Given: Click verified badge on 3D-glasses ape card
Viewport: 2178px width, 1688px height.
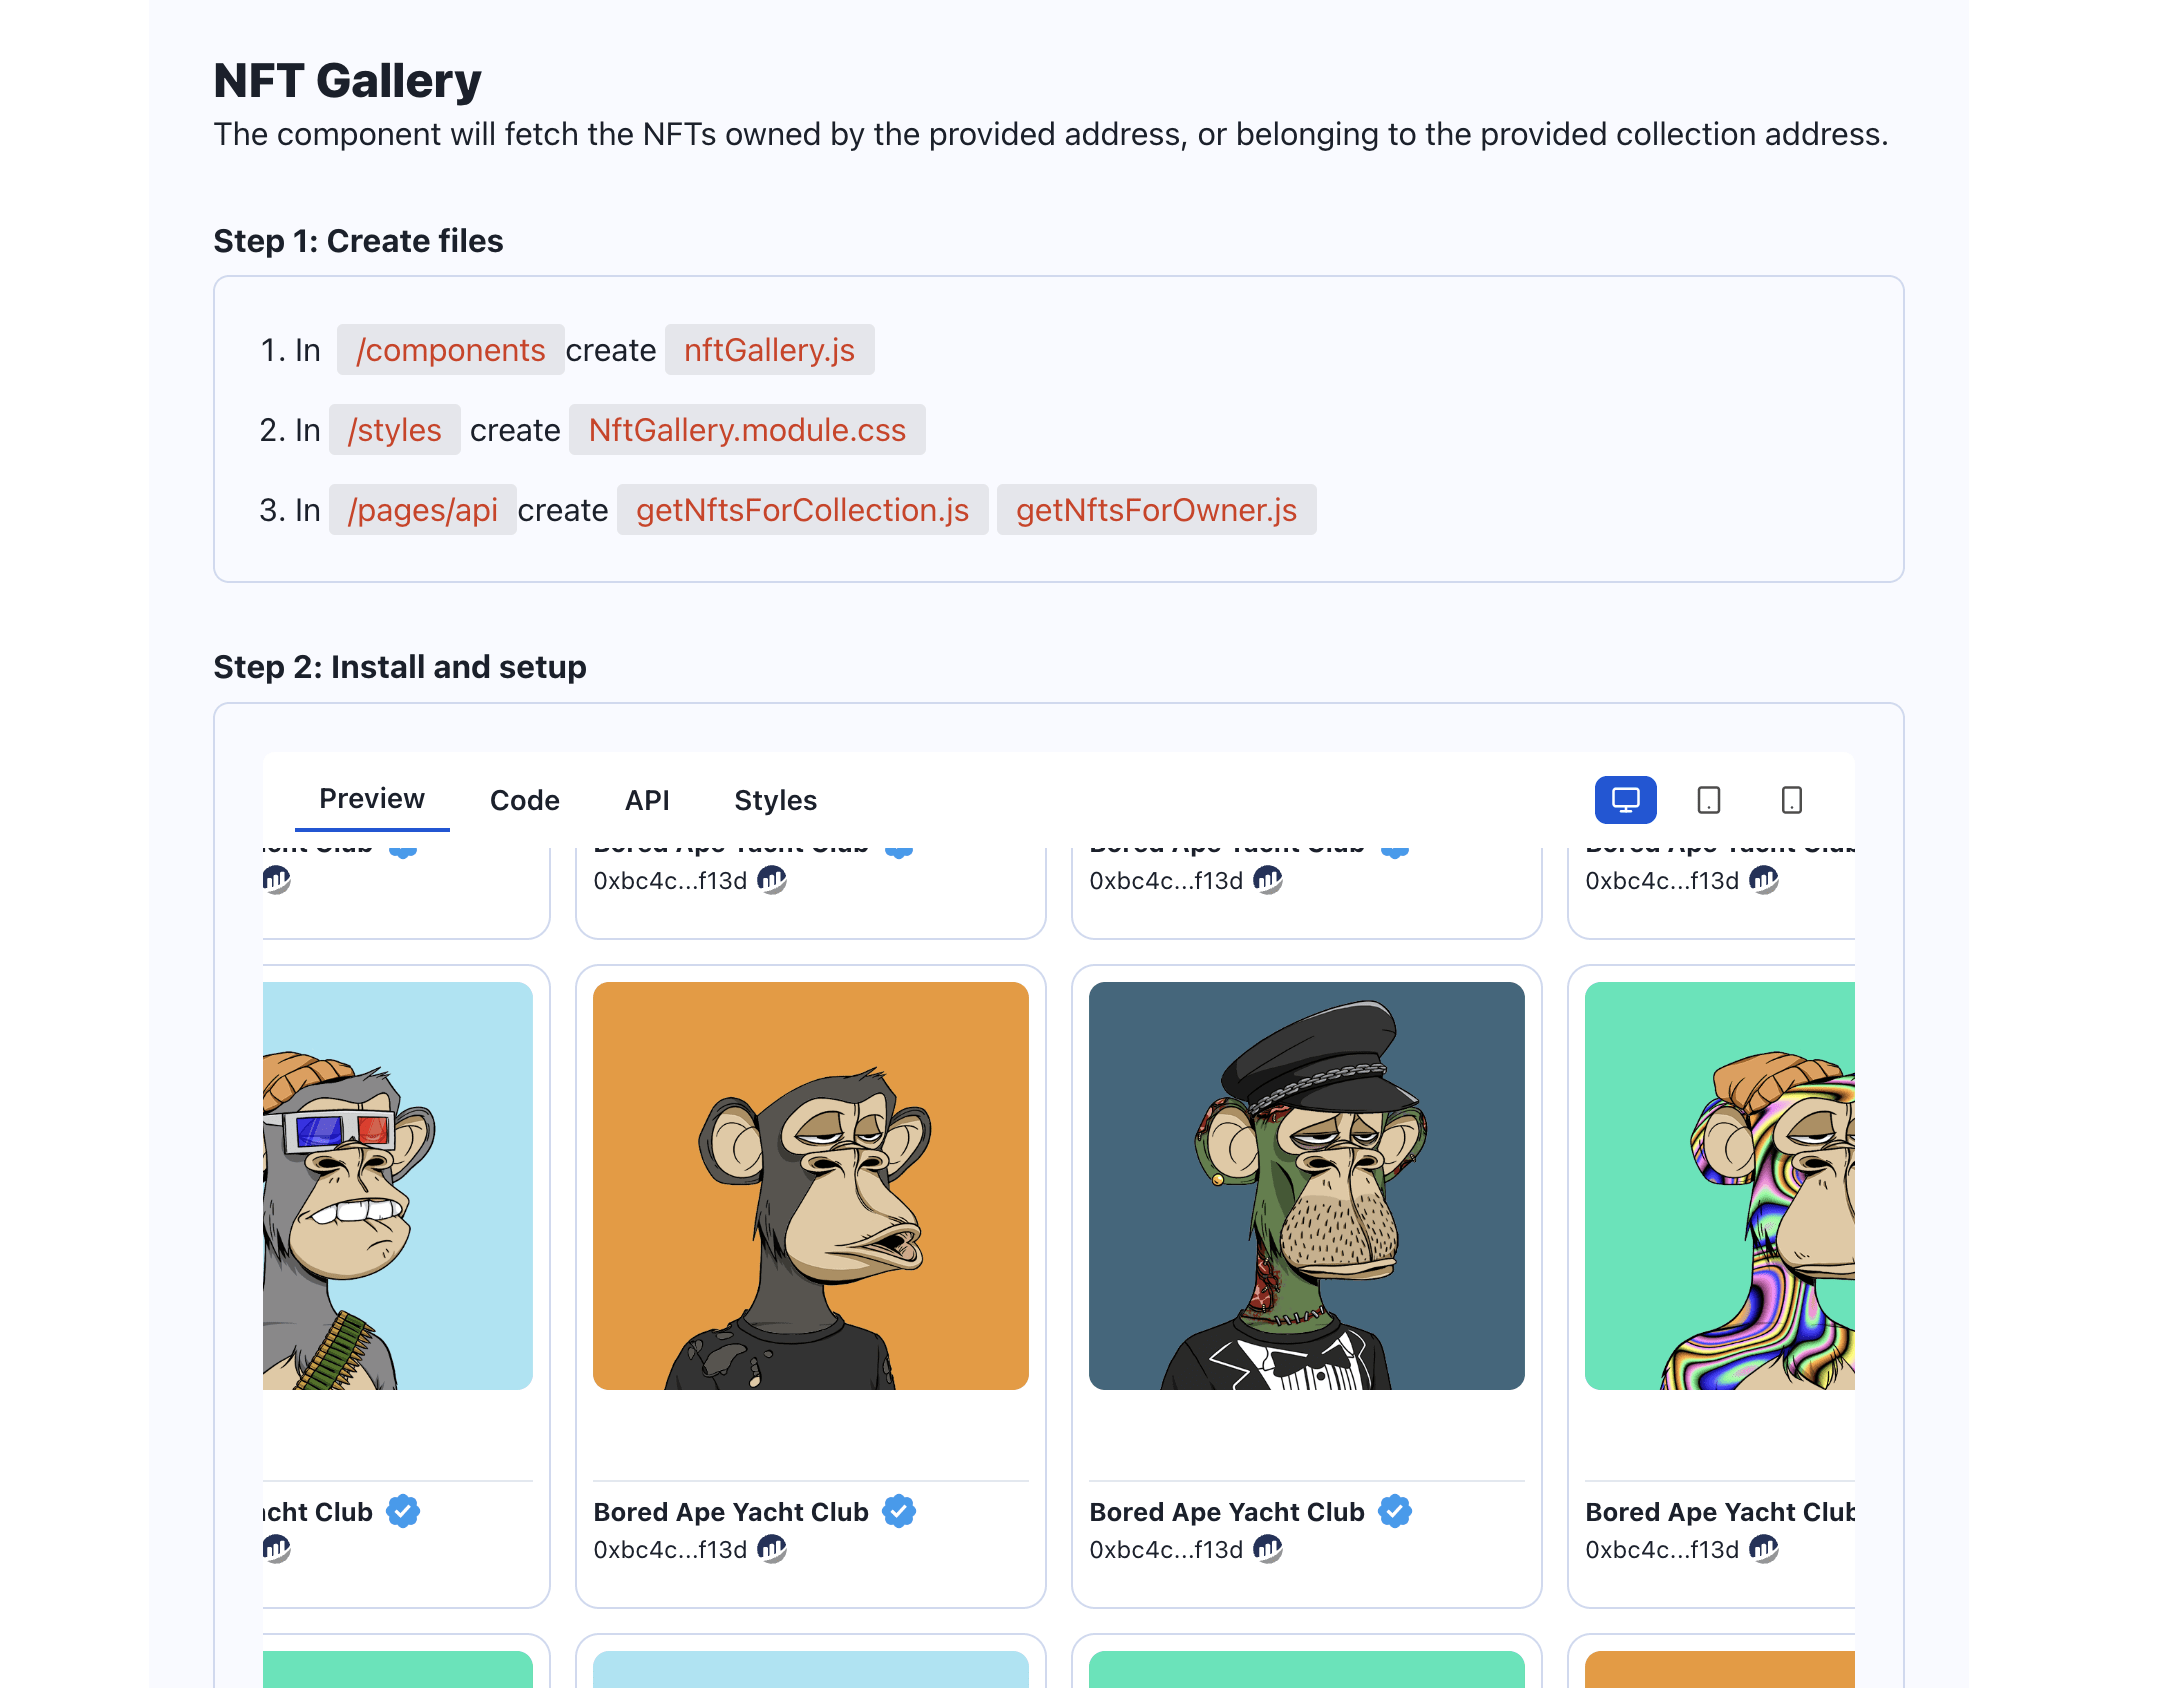Looking at the screenshot, I should 403,1511.
